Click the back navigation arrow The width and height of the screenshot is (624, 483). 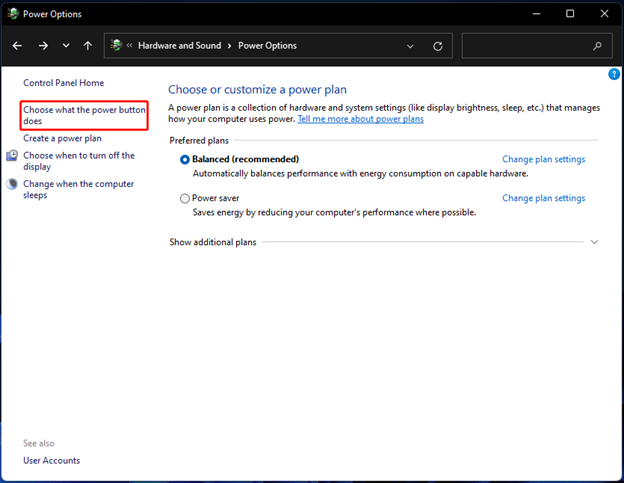(x=17, y=46)
